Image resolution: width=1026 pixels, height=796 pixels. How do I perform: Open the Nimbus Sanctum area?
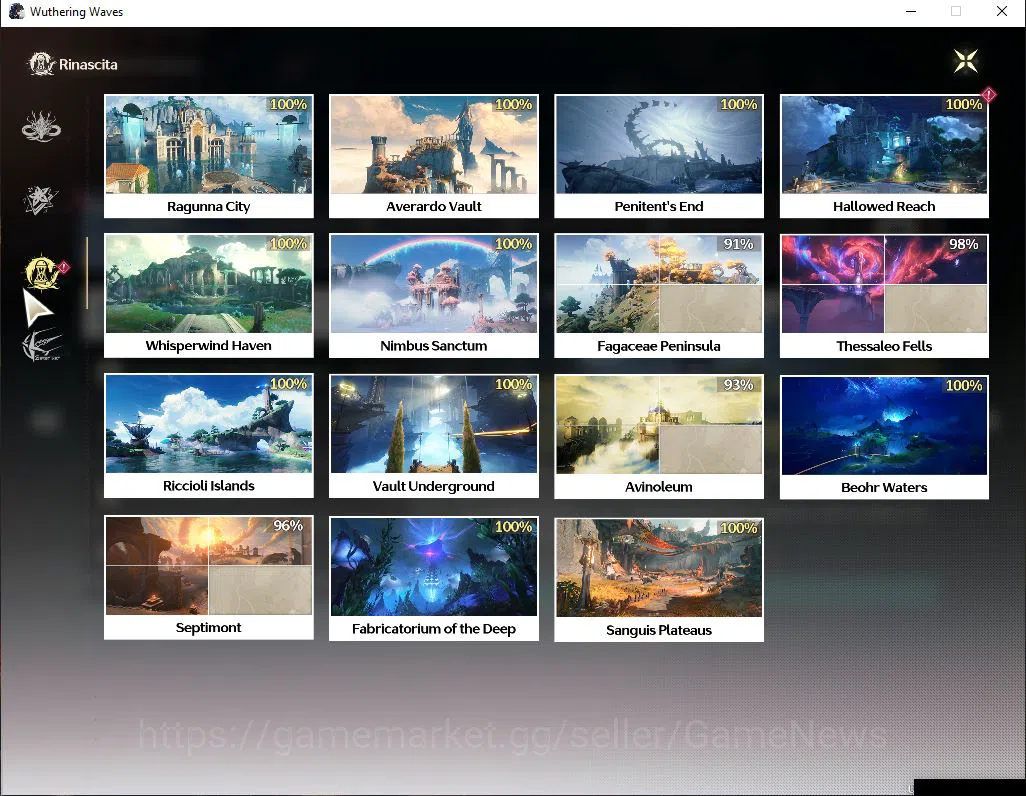click(434, 295)
